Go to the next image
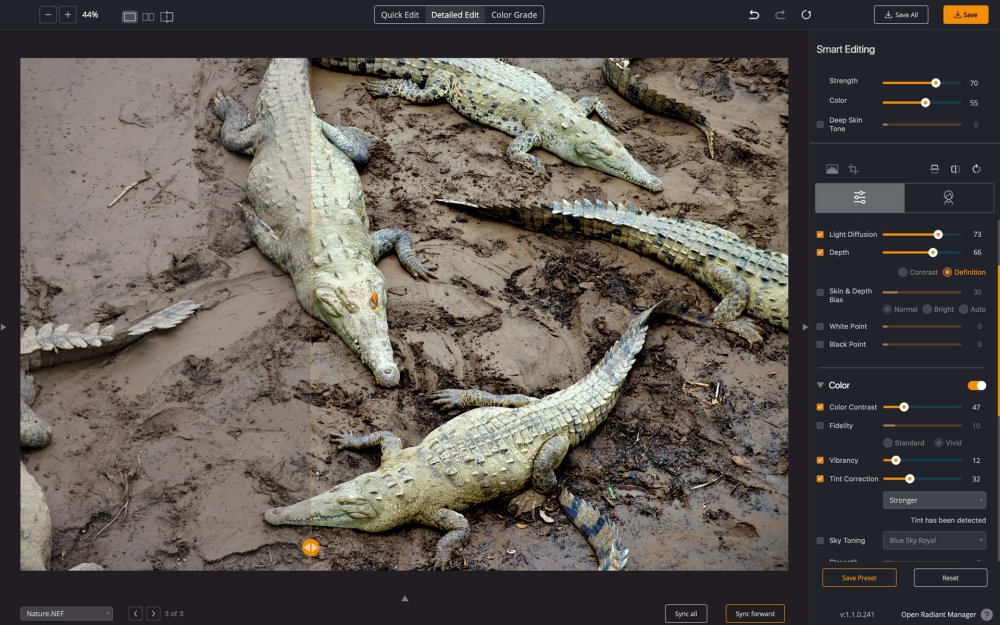The image size is (1000, 625). 153,614
